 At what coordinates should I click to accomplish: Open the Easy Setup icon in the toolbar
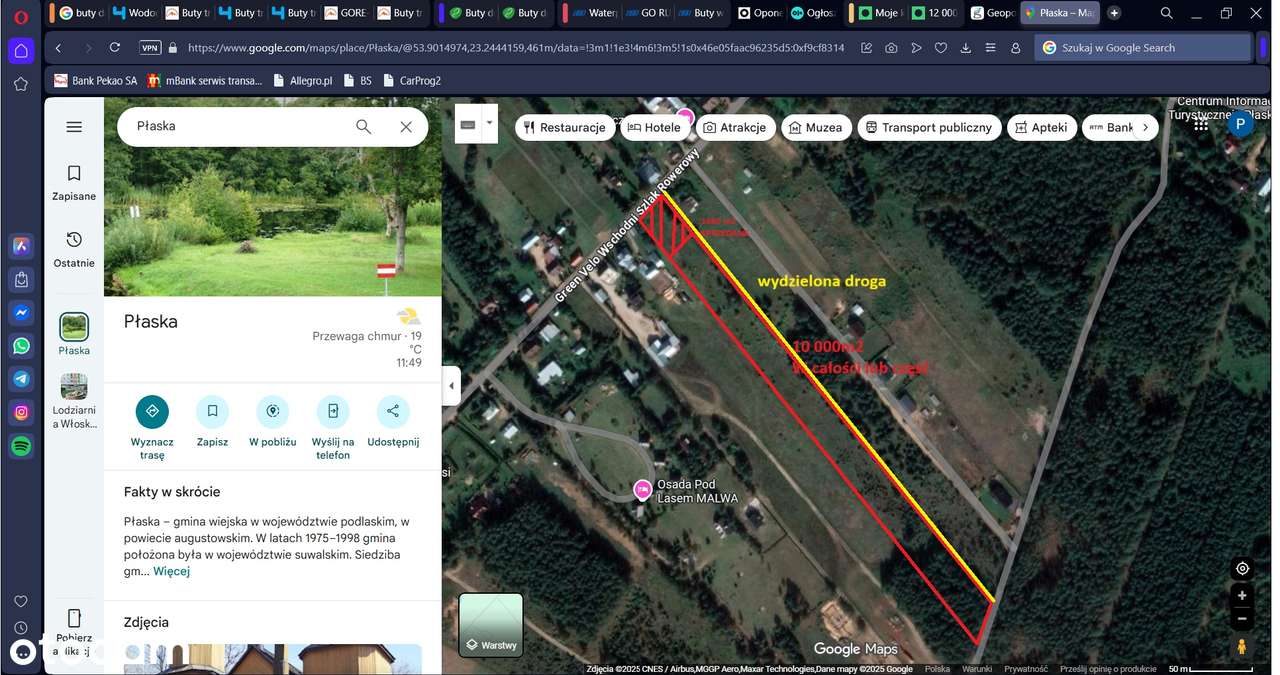(x=990, y=48)
